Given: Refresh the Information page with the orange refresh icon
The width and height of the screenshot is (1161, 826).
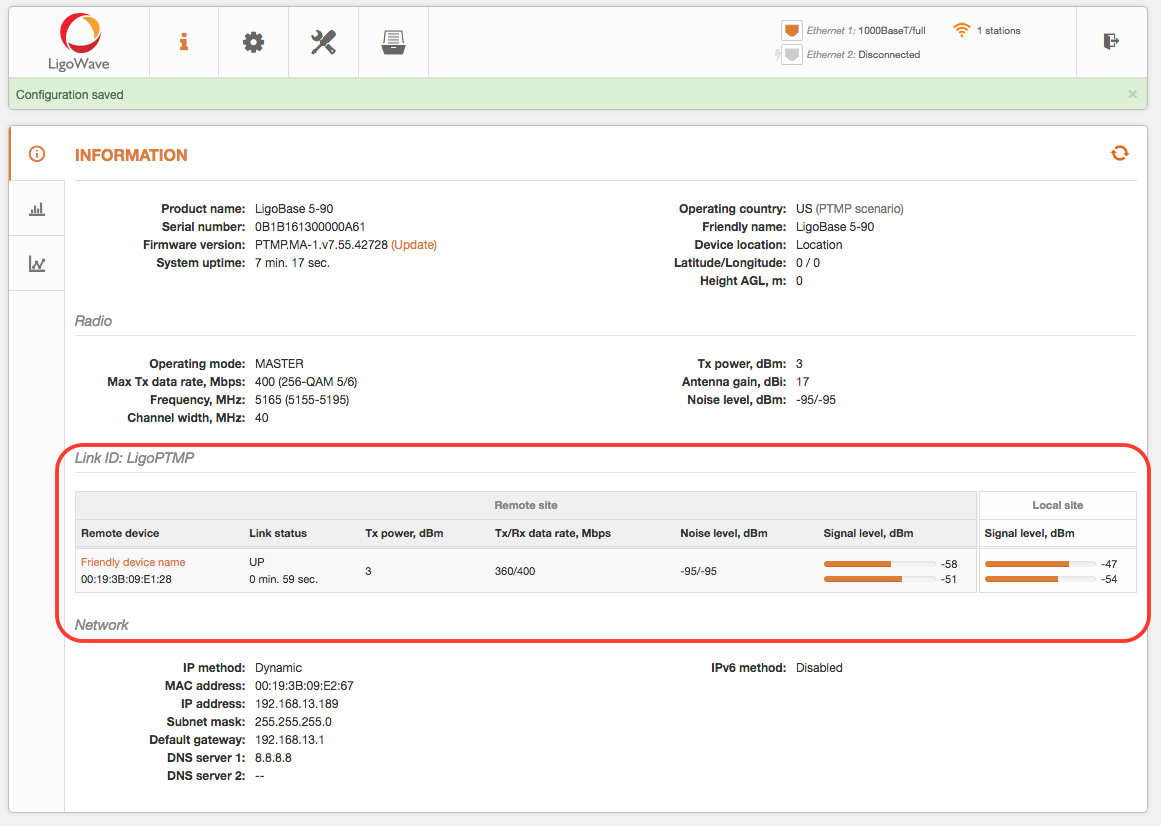Looking at the screenshot, I should [1119, 154].
